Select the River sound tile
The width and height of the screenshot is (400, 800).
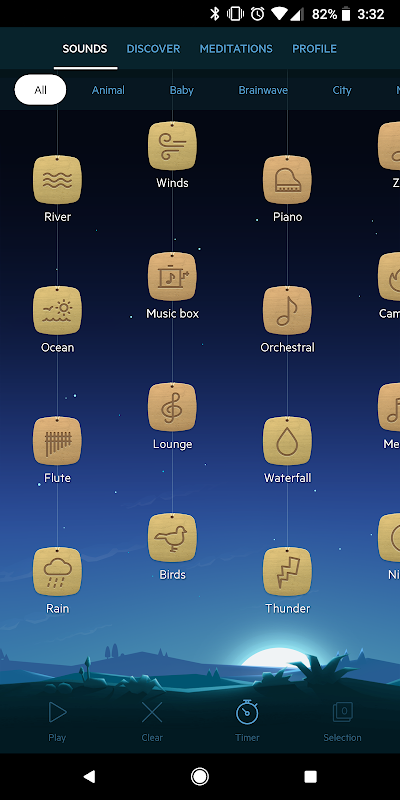point(57,180)
